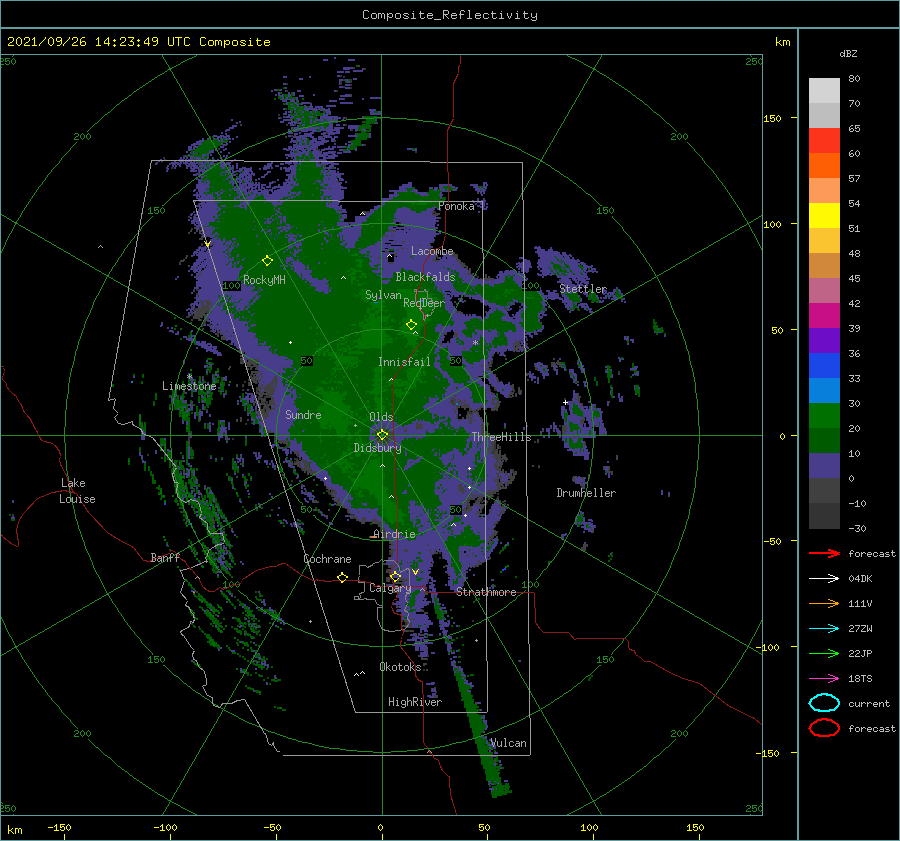Click the Stettler label
Screen dimensions: 900x841
pos(583,289)
